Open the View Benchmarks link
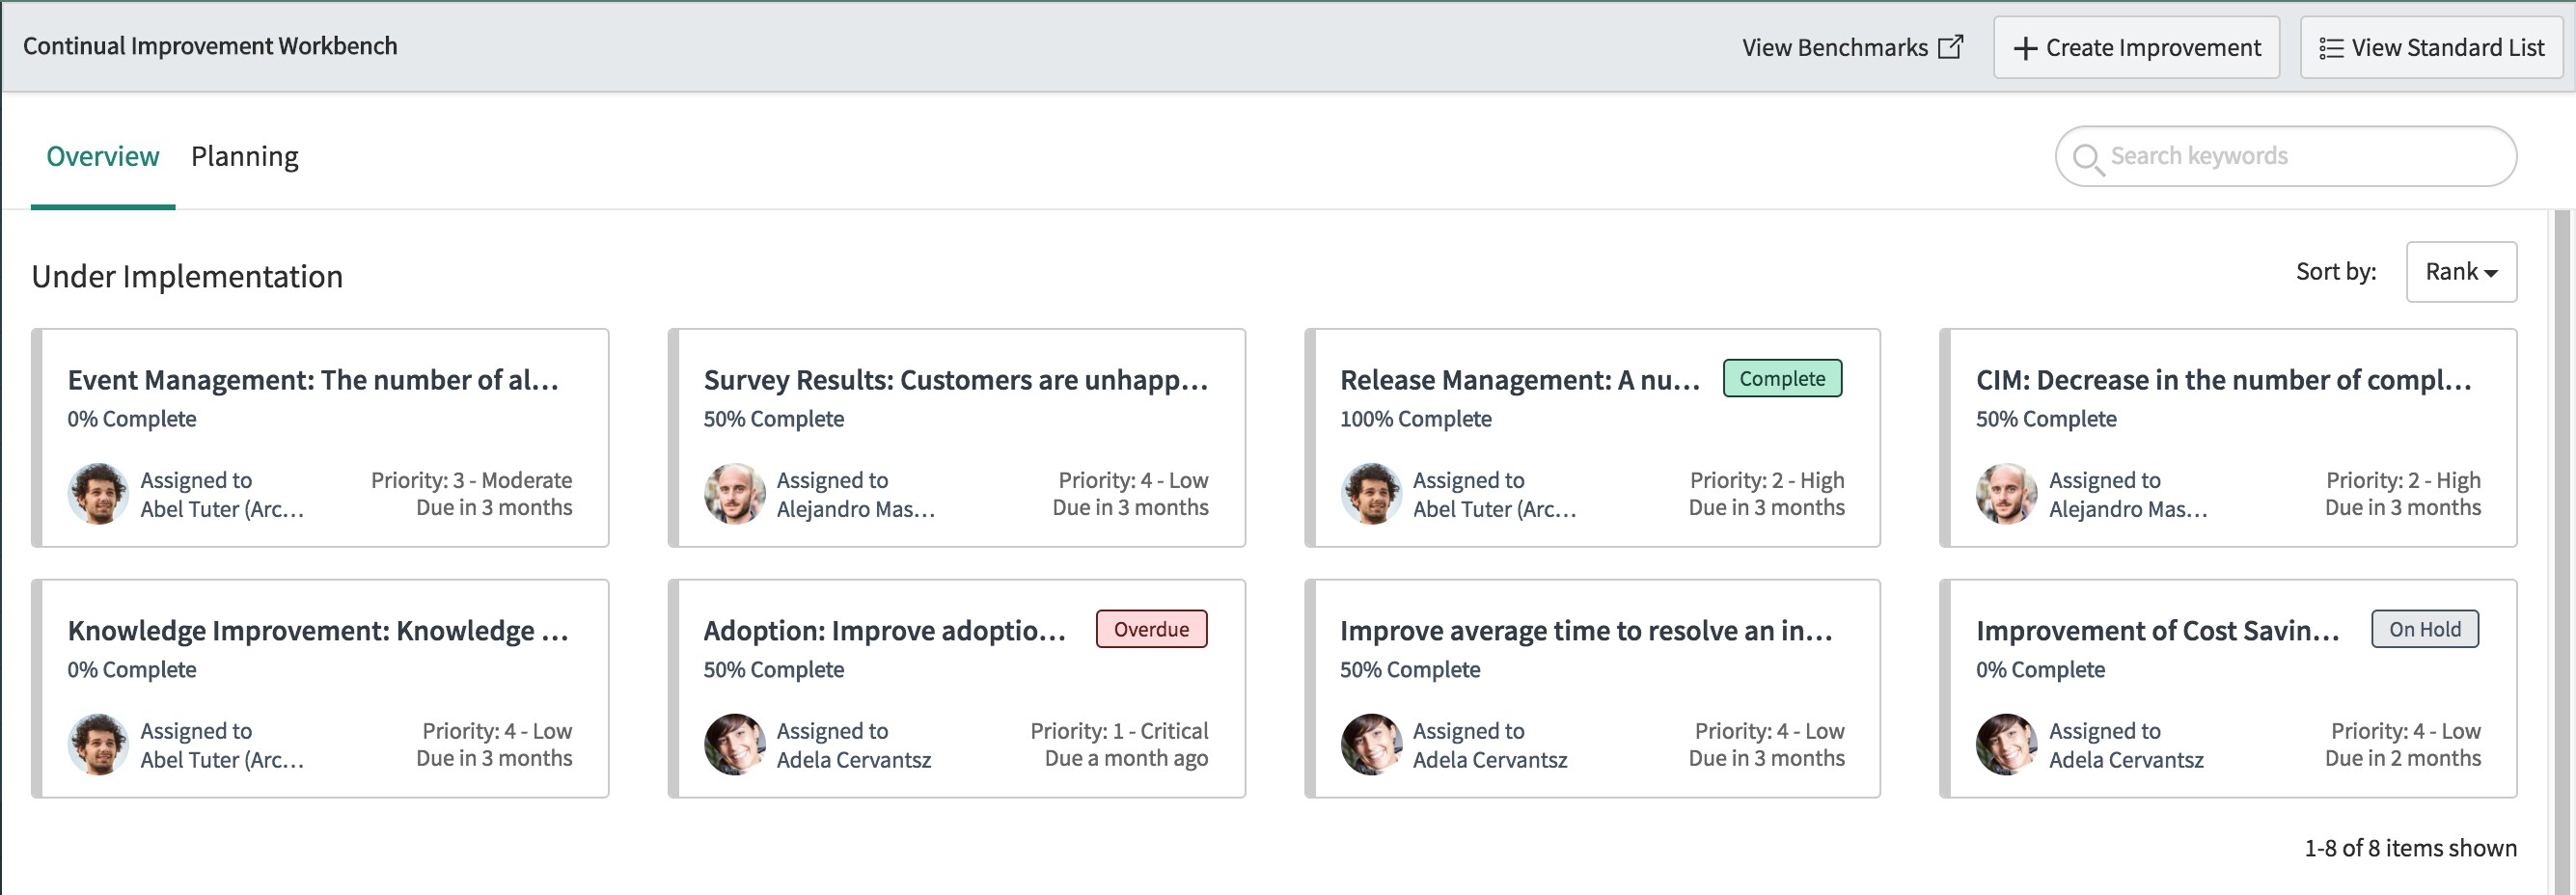 1852,47
